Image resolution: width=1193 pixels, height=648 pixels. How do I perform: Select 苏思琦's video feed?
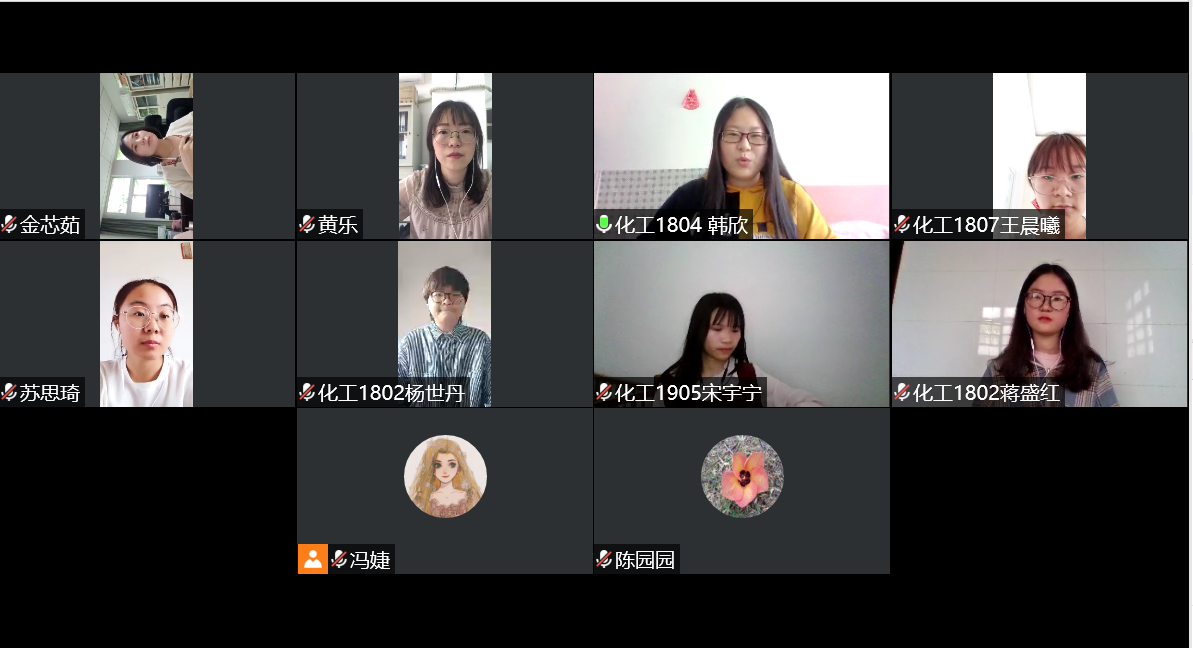146,324
